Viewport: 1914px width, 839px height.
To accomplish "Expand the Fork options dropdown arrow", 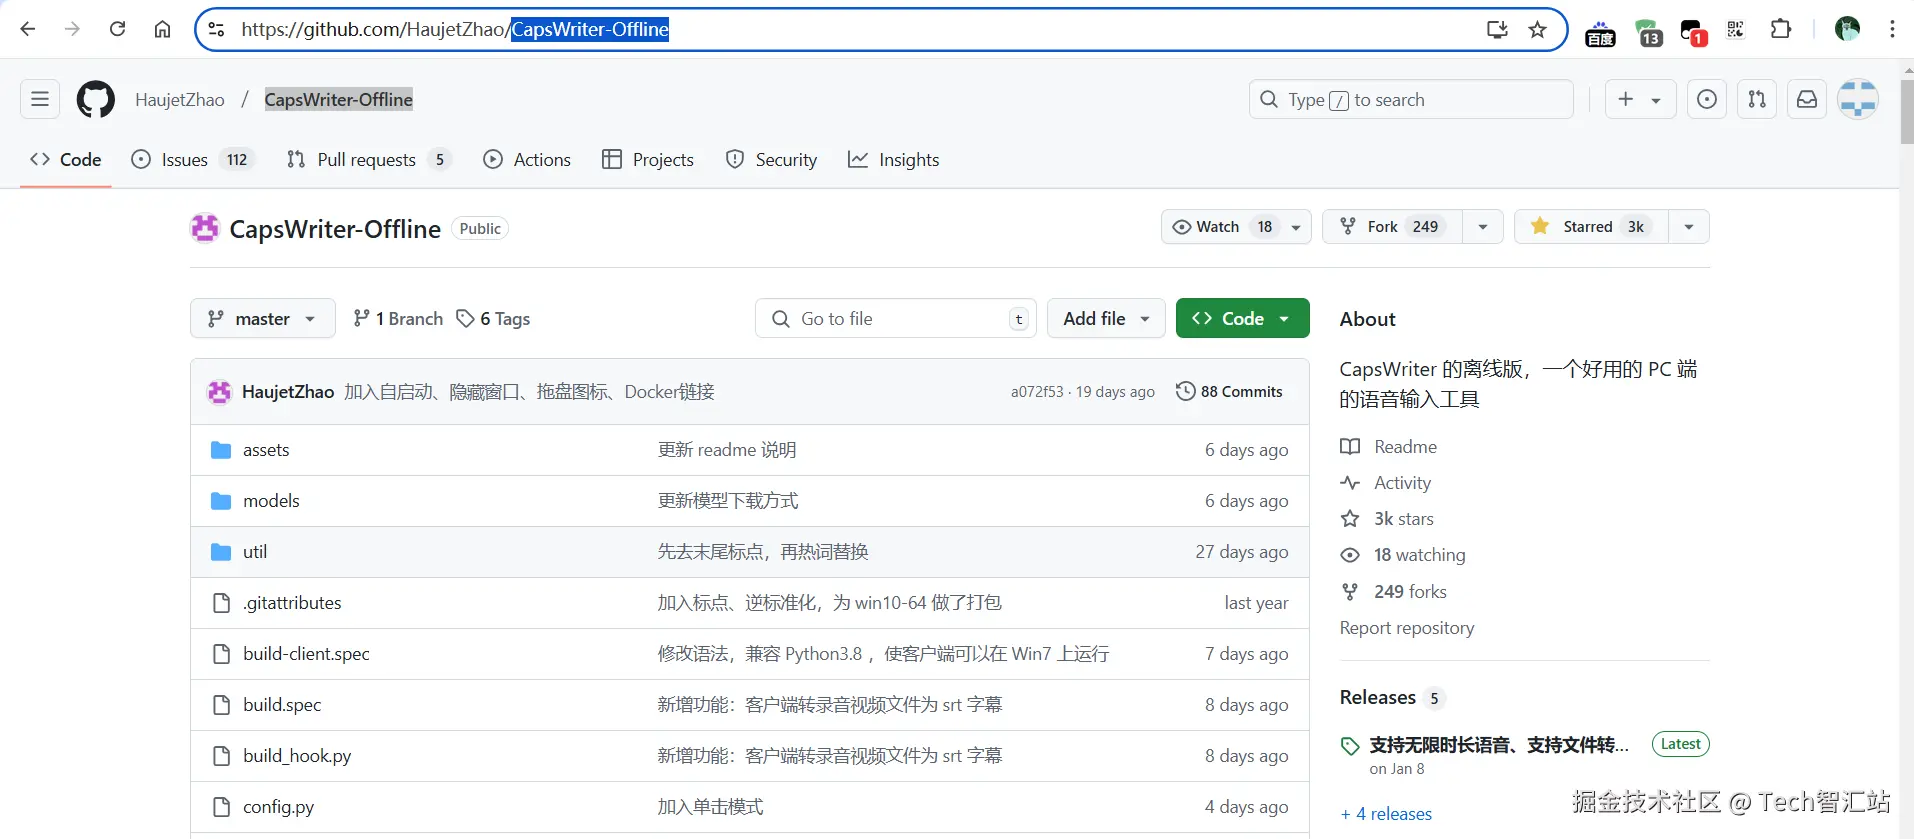I will coord(1483,227).
